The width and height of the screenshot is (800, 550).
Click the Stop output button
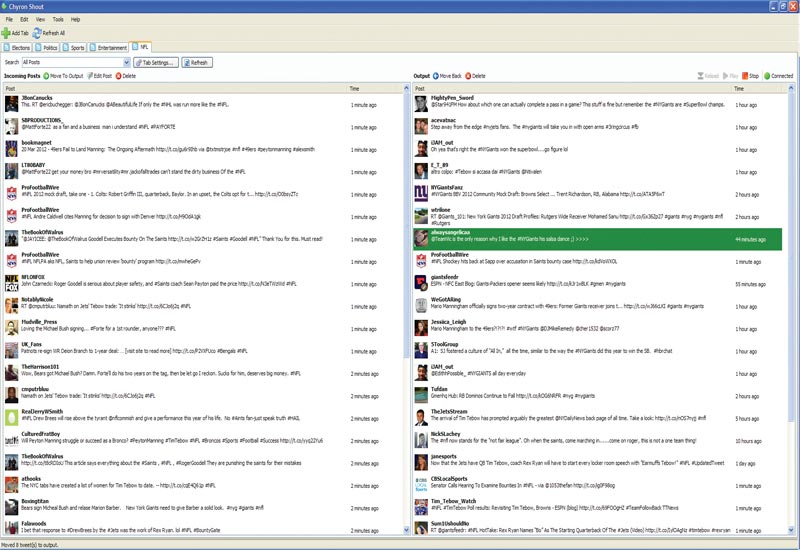[x=750, y=76]
